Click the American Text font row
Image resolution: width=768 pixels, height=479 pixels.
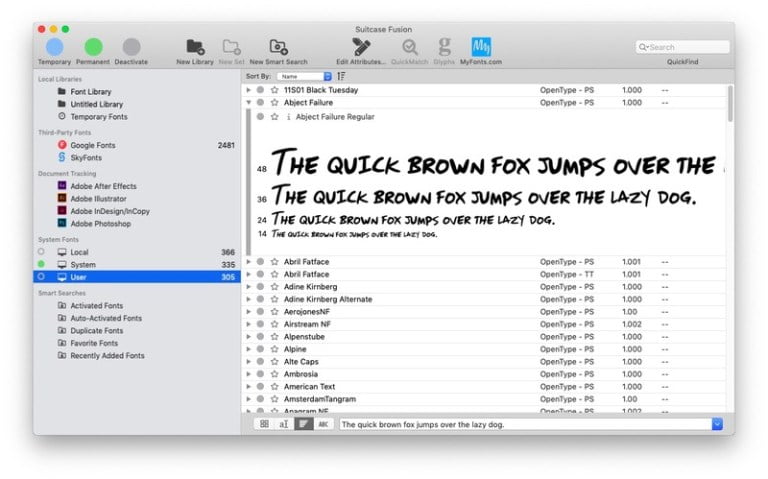point(484,387)
